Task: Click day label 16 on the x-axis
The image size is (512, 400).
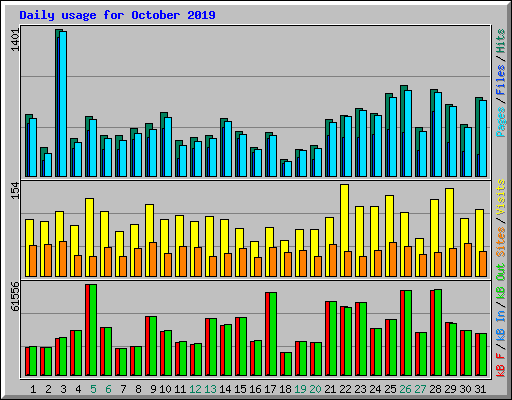Action: 255,389
